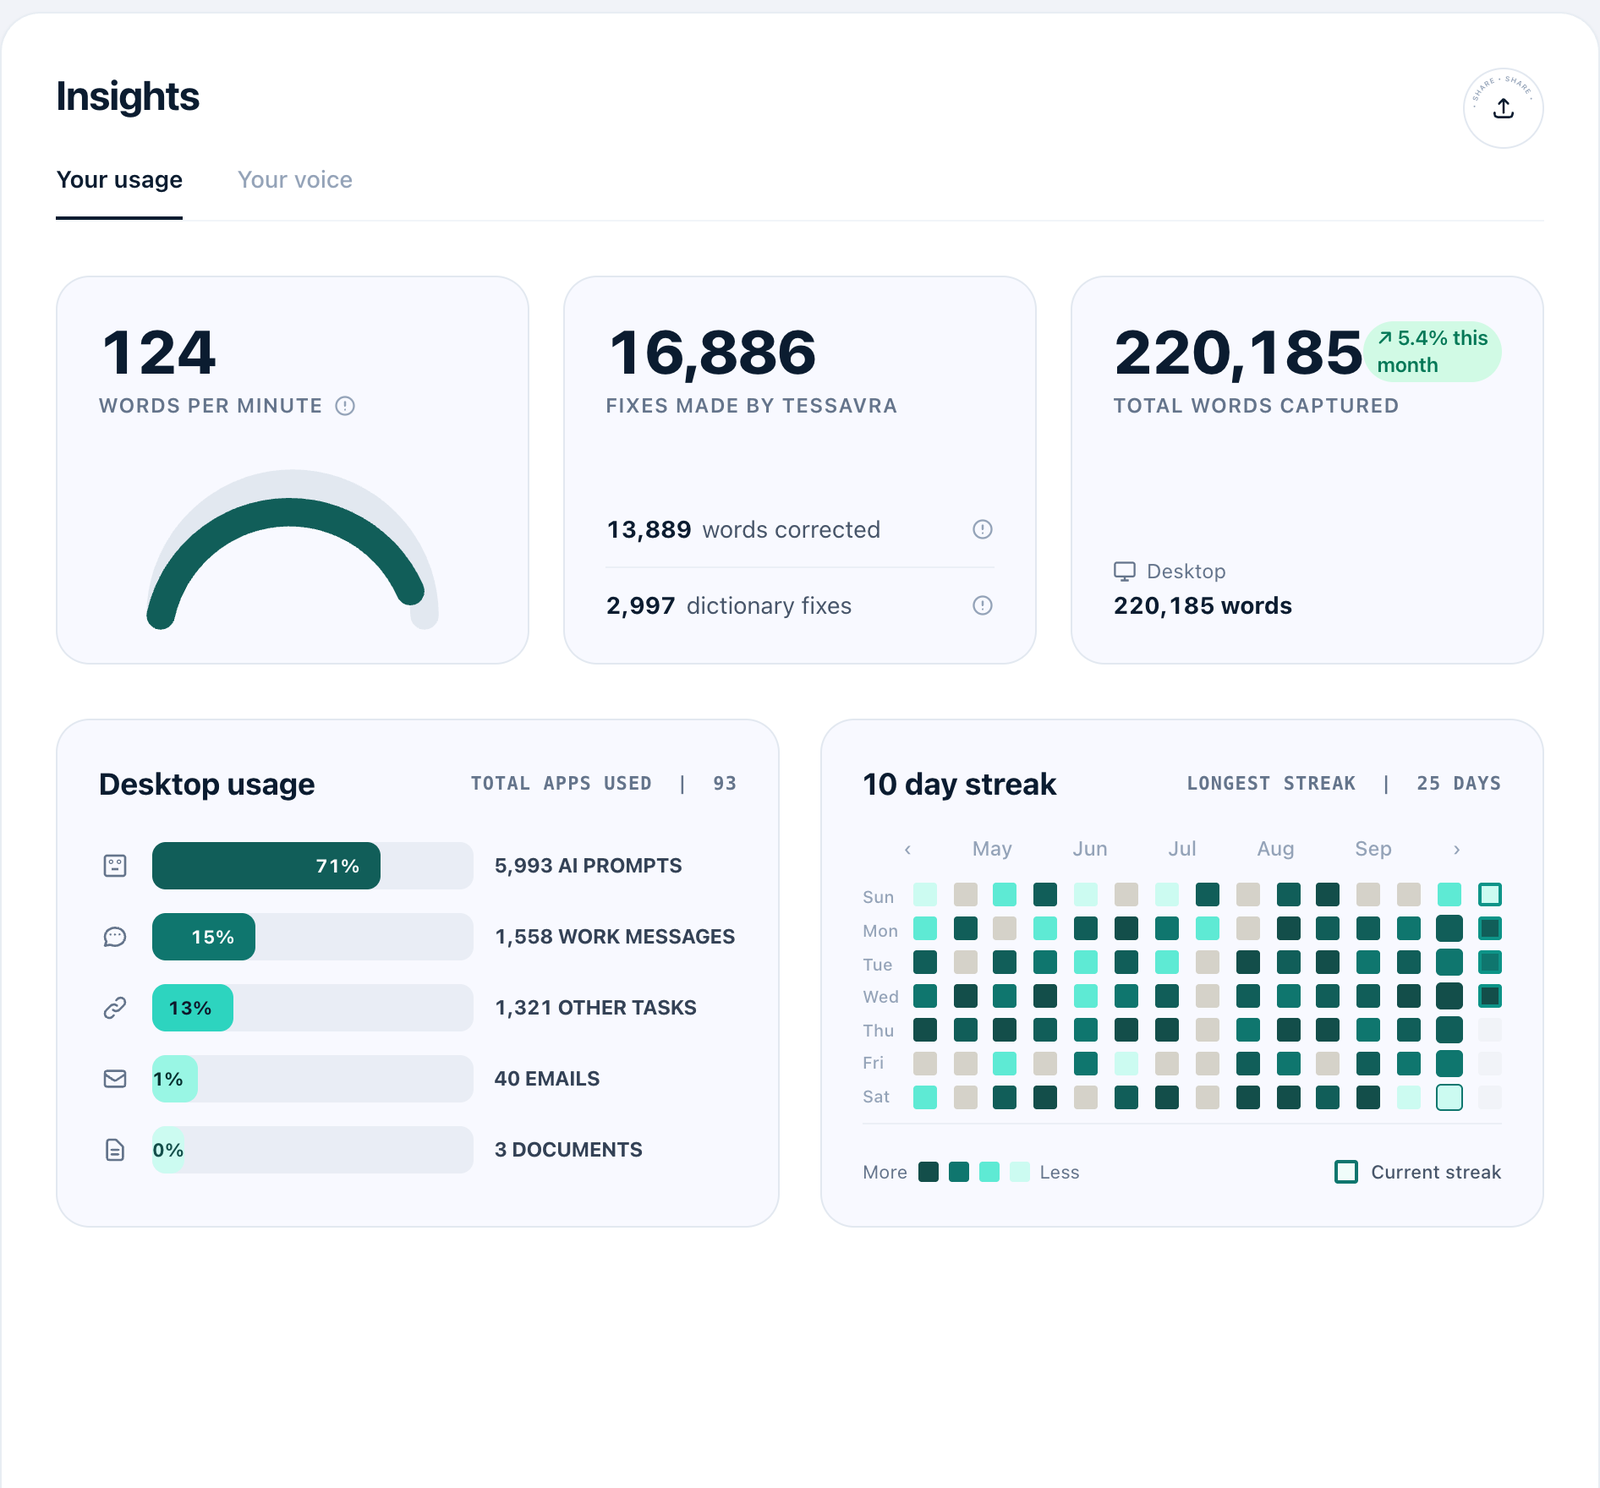Click 13,889 words corrected row
Image resolution: width=1600 pixels, height=1488 pixels.
pyautogui.click(x=800, y=529)
